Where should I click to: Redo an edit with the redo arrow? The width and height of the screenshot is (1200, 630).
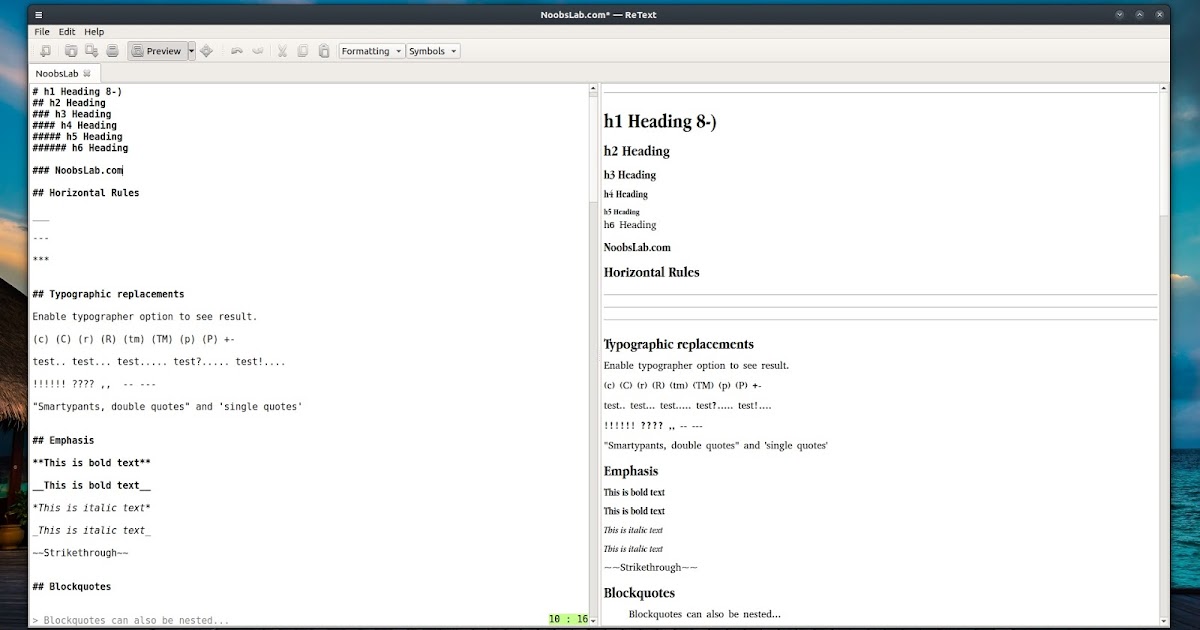[259, 50]
